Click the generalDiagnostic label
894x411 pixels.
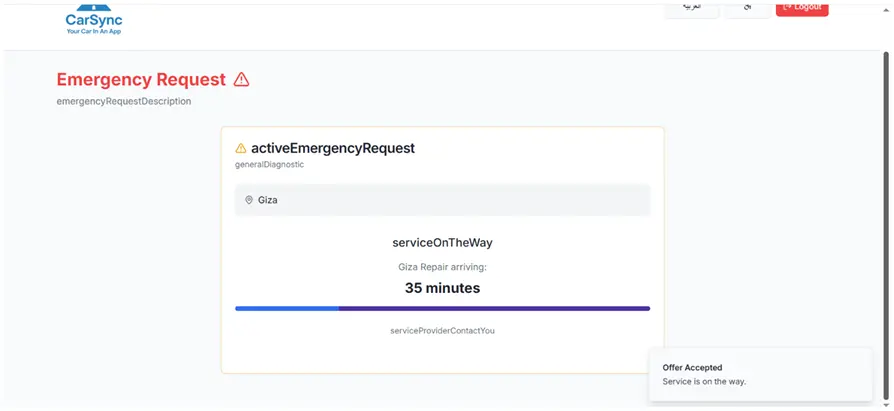[x=269, y=165]
